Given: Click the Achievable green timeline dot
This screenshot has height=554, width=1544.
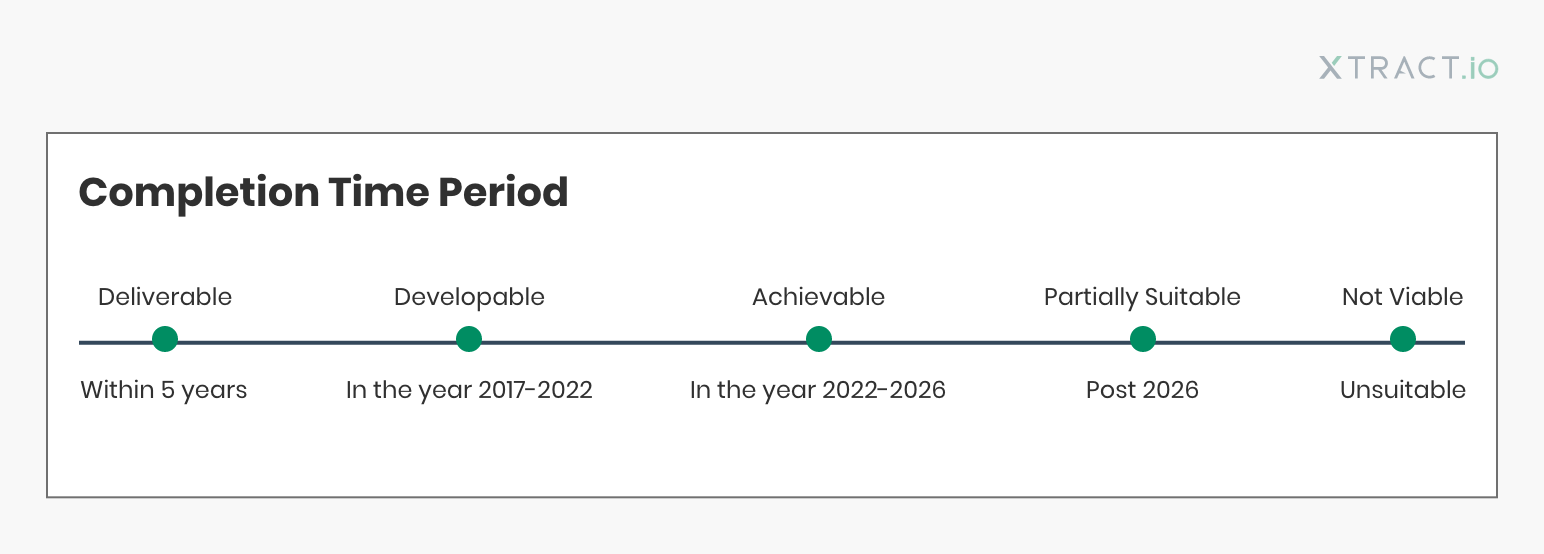Looking at the screenshot, I should coord(819,340).
